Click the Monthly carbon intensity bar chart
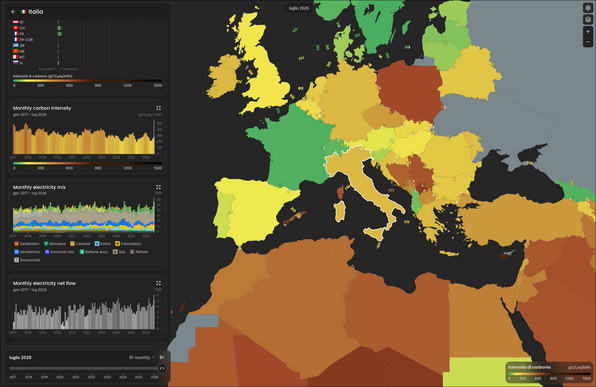The height and width of the screenshot is (387, 596). 84,138
